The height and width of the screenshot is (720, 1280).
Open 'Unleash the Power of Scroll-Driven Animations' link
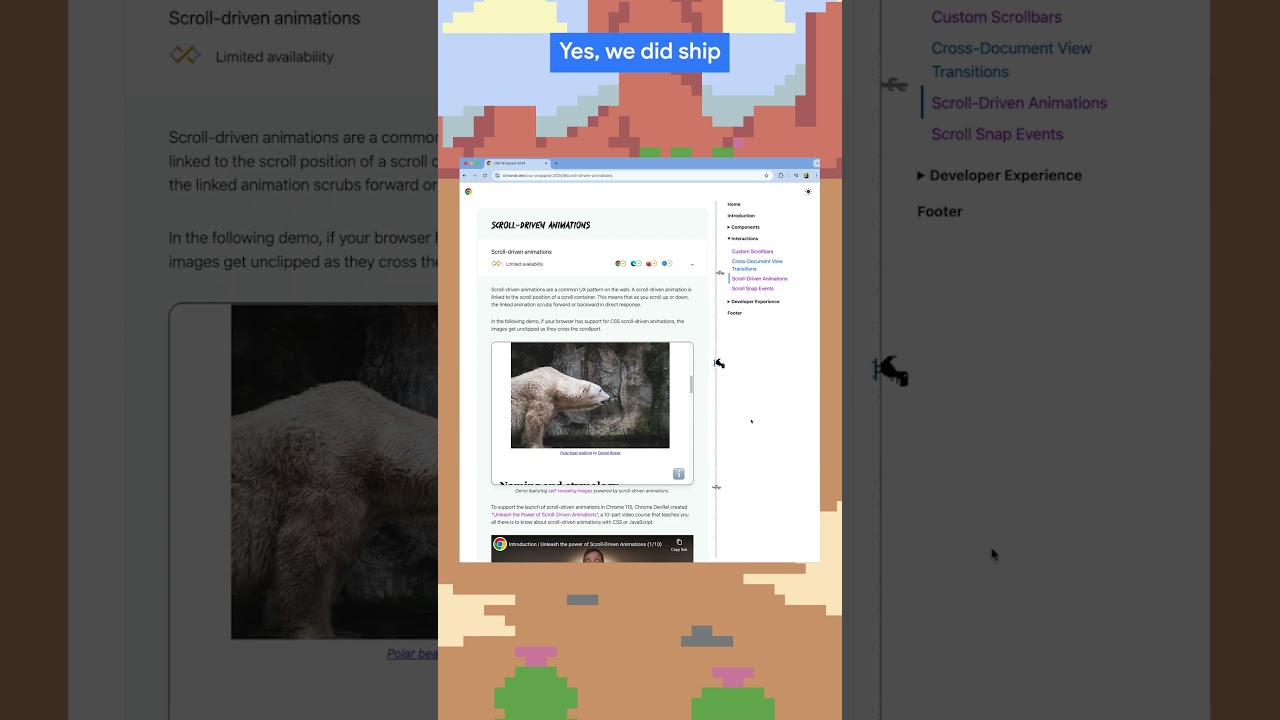(545, 514)
